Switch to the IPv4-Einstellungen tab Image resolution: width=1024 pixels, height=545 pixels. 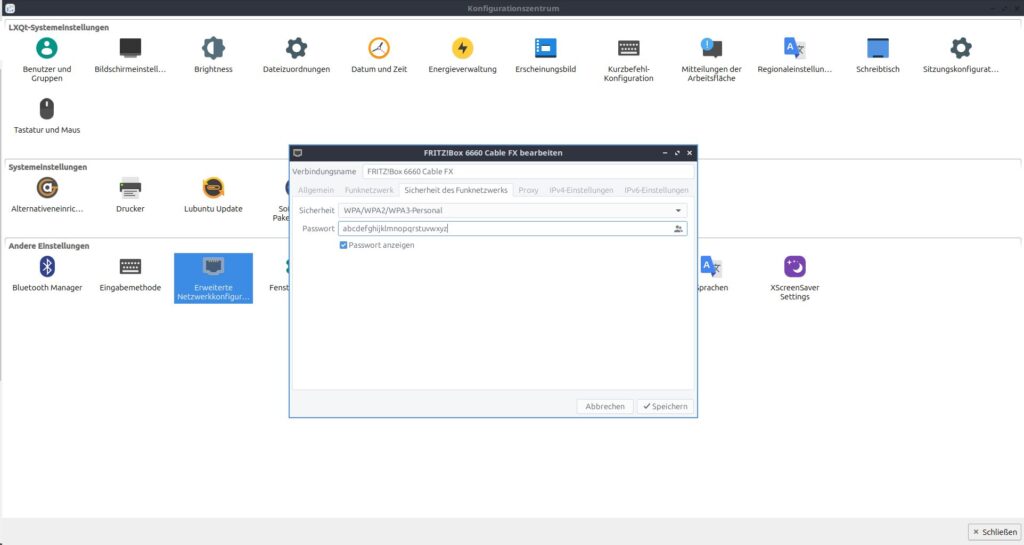click(581, 190)
